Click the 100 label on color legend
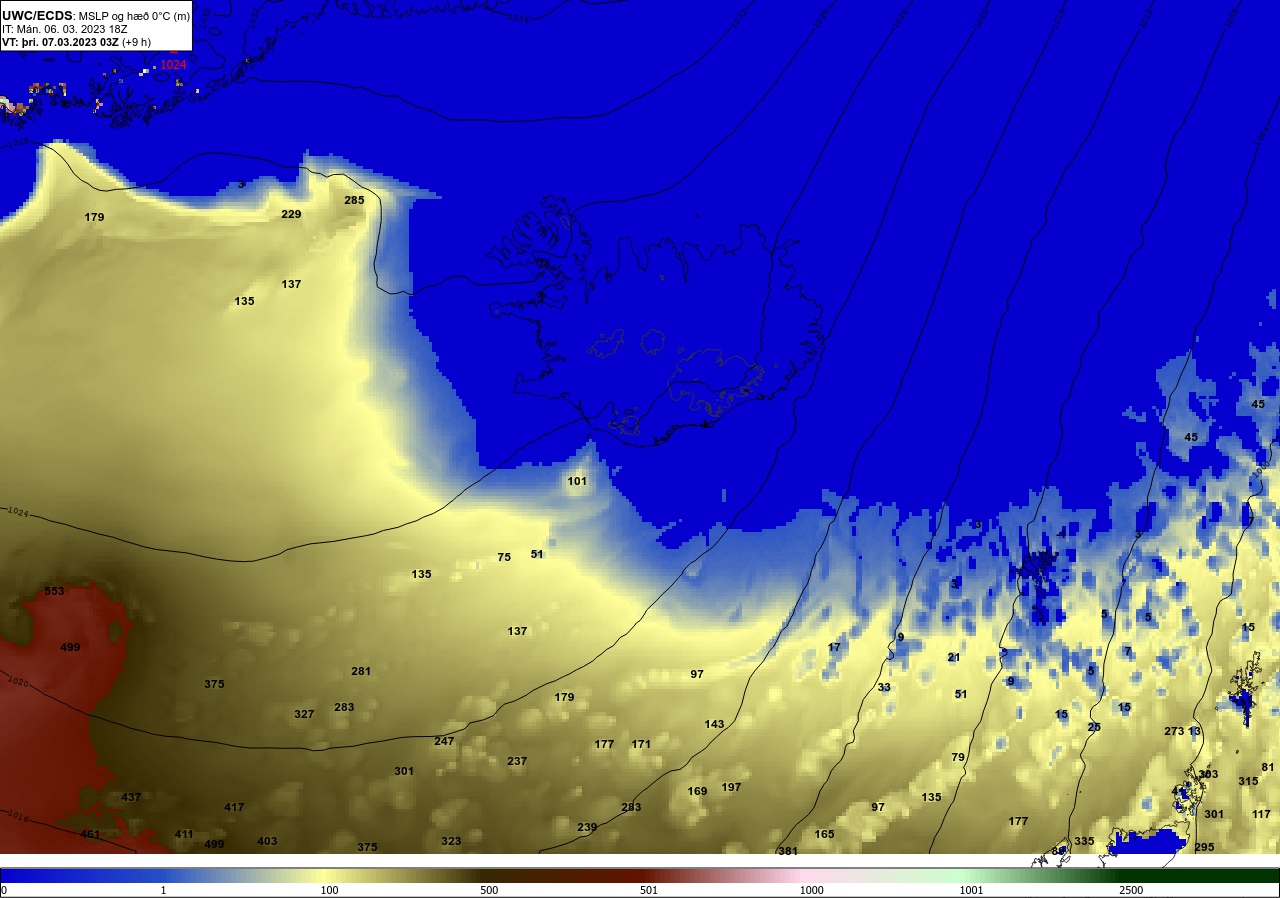This screenshot has width=1280, height=898. (329, 890)
